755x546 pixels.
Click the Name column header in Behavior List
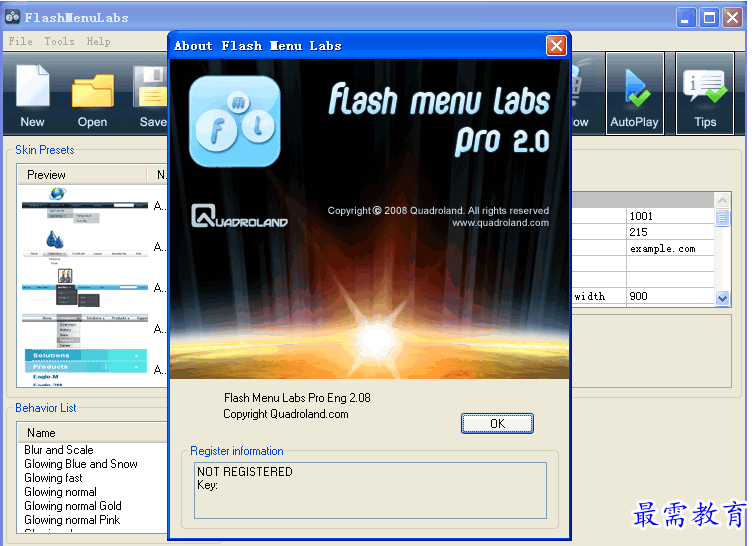point(92,433)
